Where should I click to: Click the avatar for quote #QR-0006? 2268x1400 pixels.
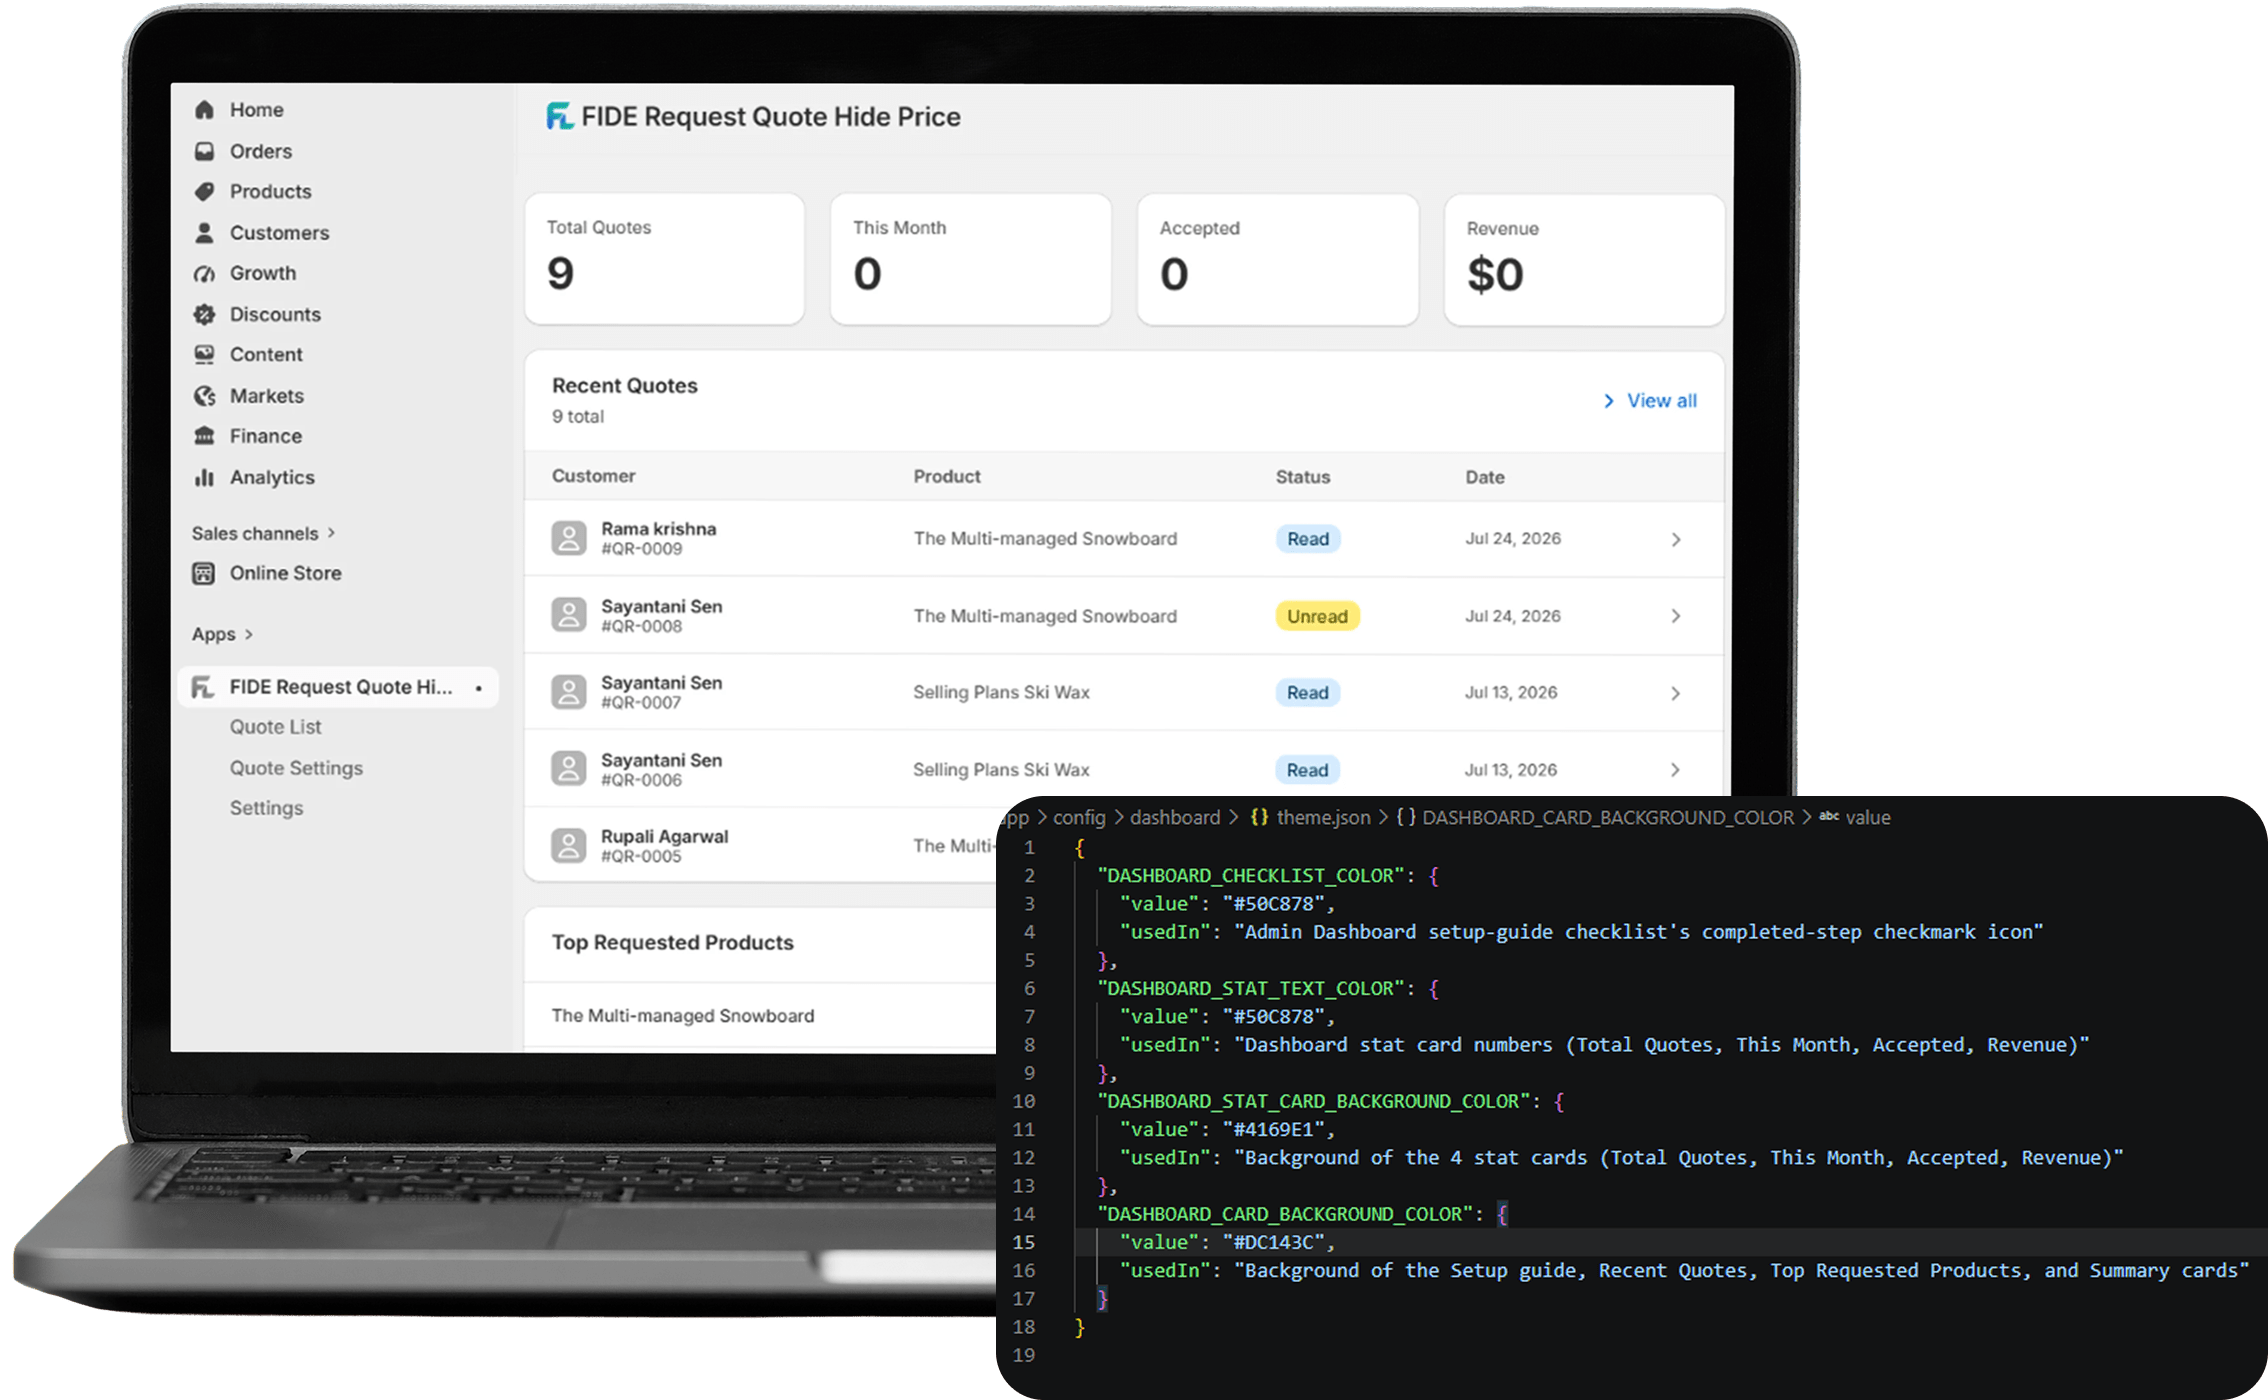(x=569, y=769)
